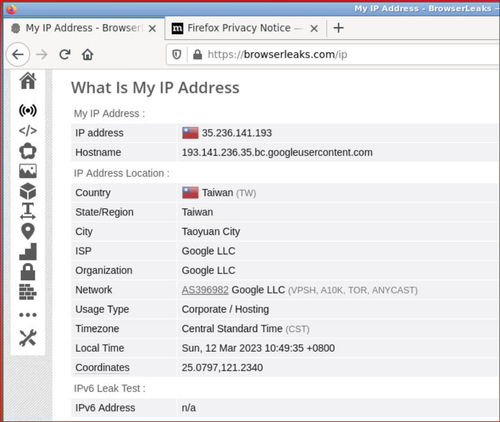The height and width of the screenshot is (422, 500).
Task: Click the 'Taoyuan City' value
Action: (211, 232)
